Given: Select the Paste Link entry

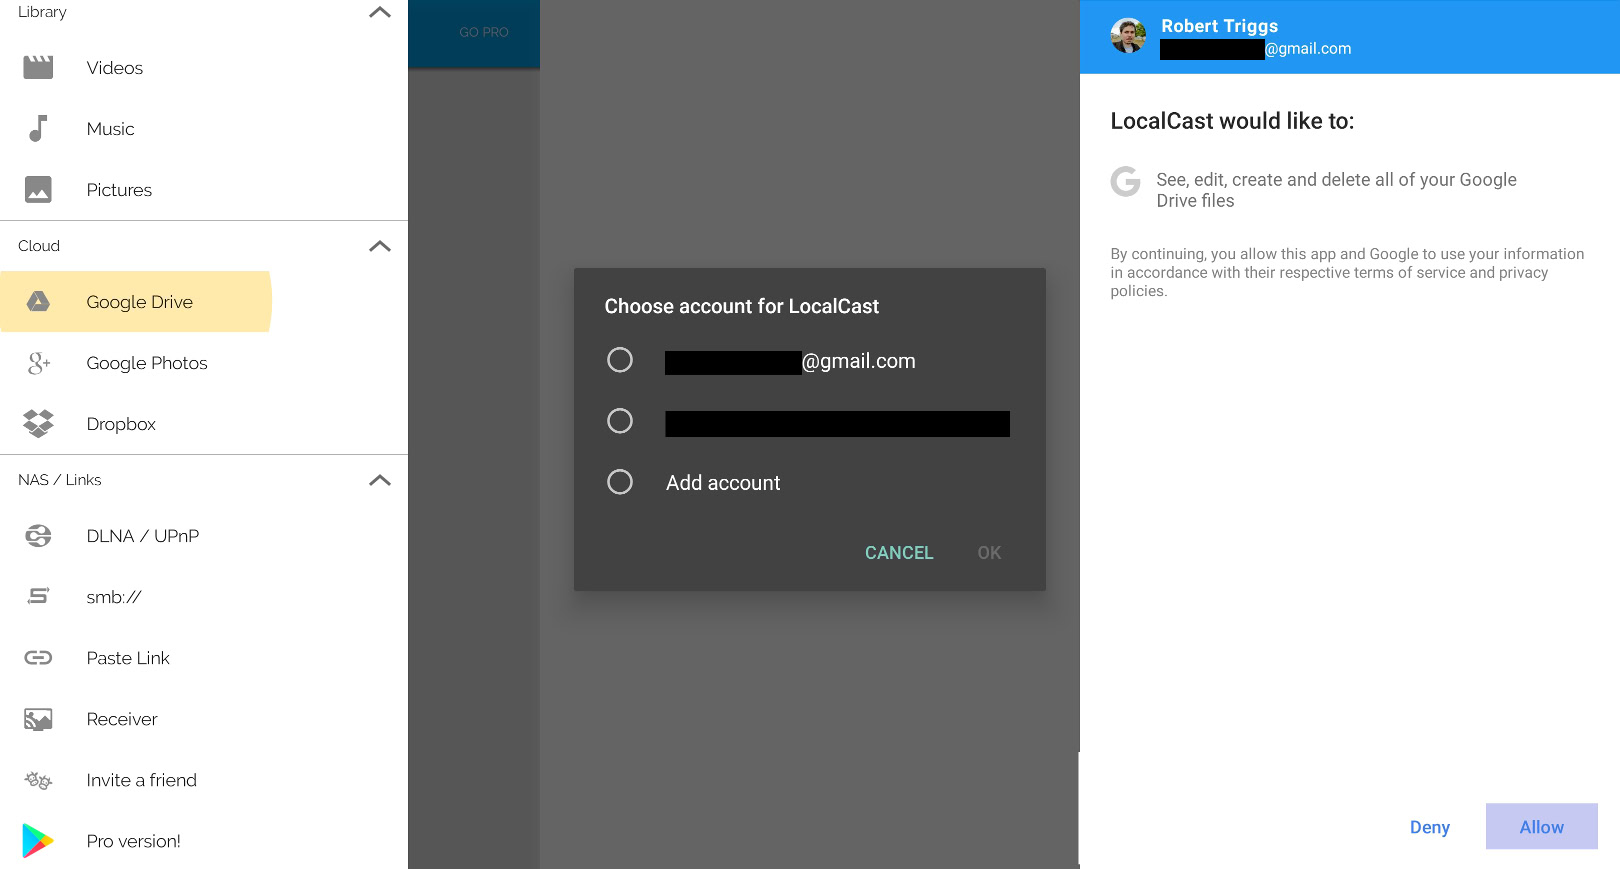Looking at the screenshot, I should [204, 658].
